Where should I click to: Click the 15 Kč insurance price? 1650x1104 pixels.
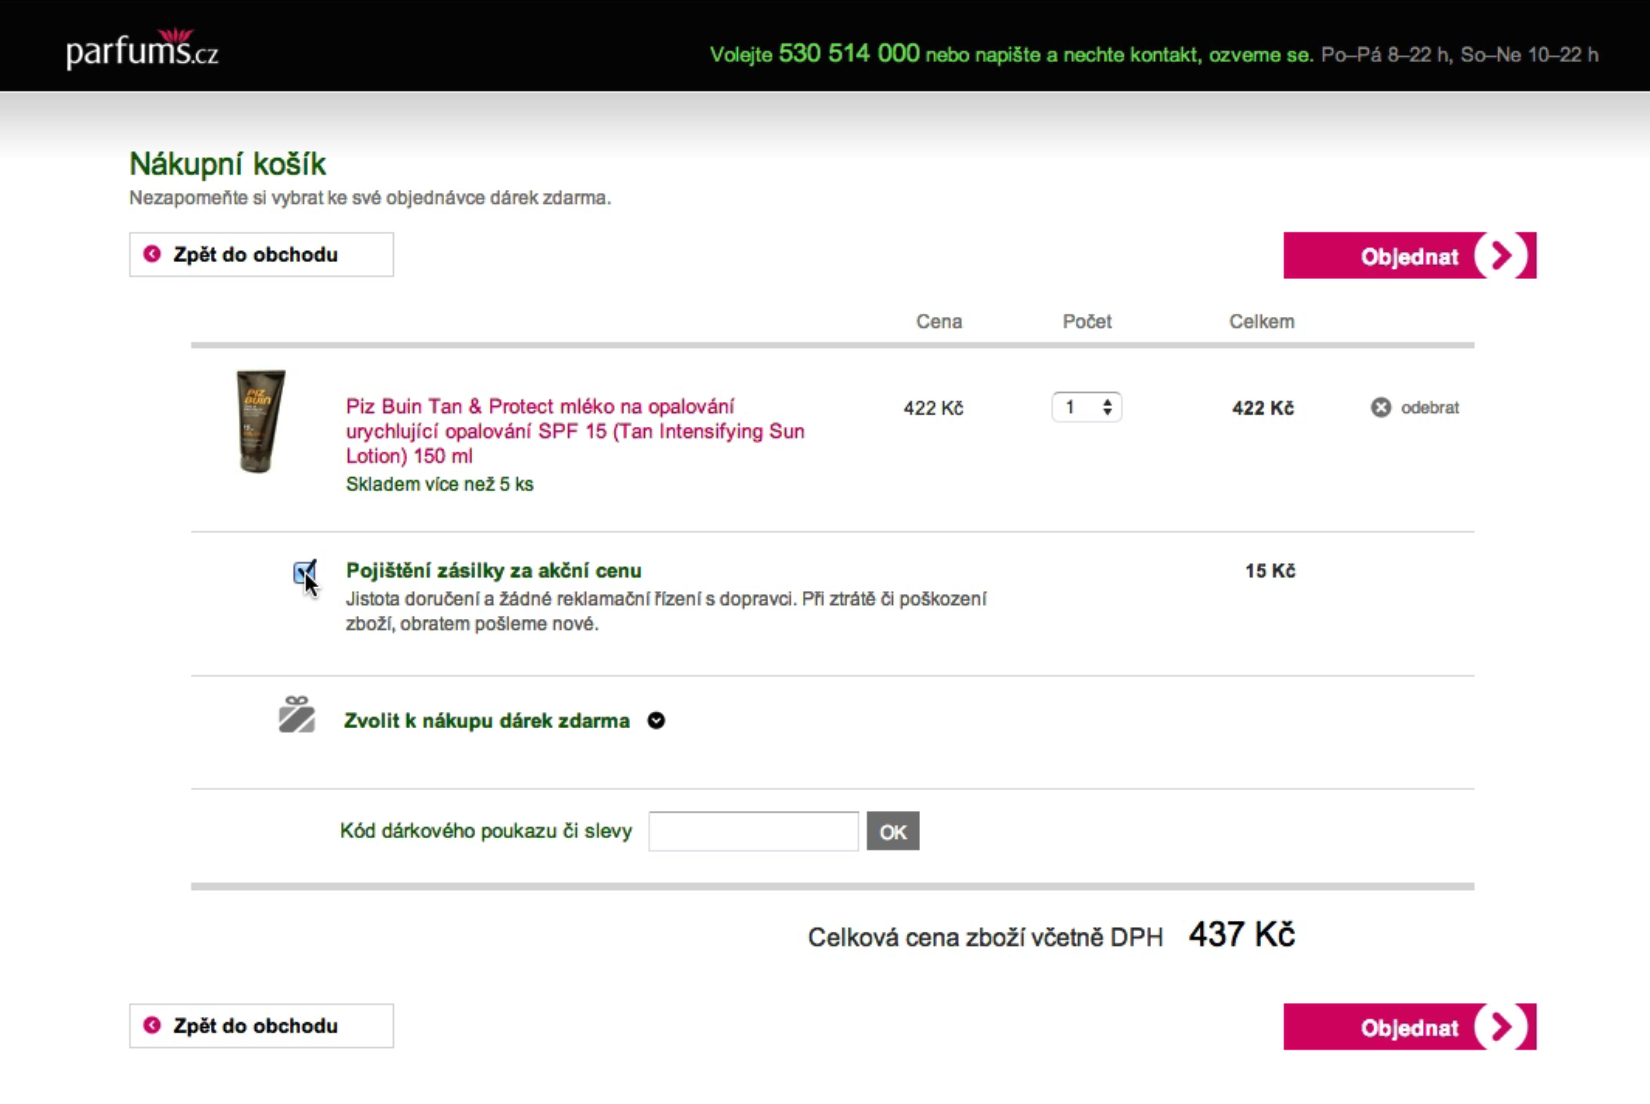tap(1270, 571)
